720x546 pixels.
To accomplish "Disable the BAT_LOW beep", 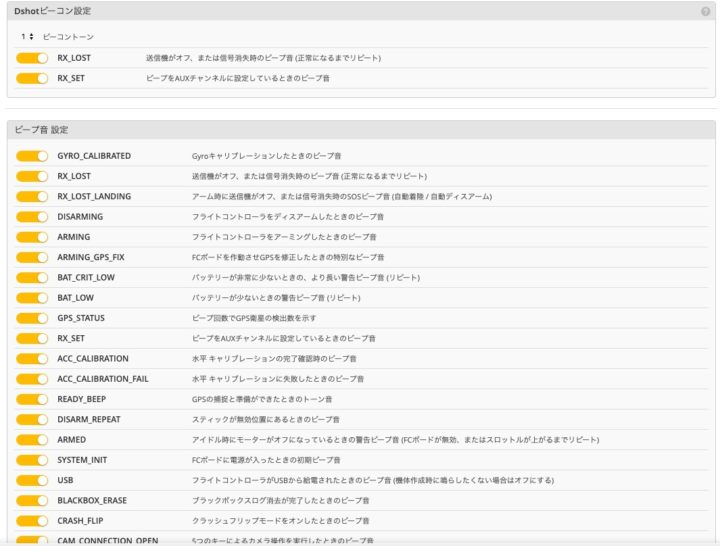I will pos(32,298).
